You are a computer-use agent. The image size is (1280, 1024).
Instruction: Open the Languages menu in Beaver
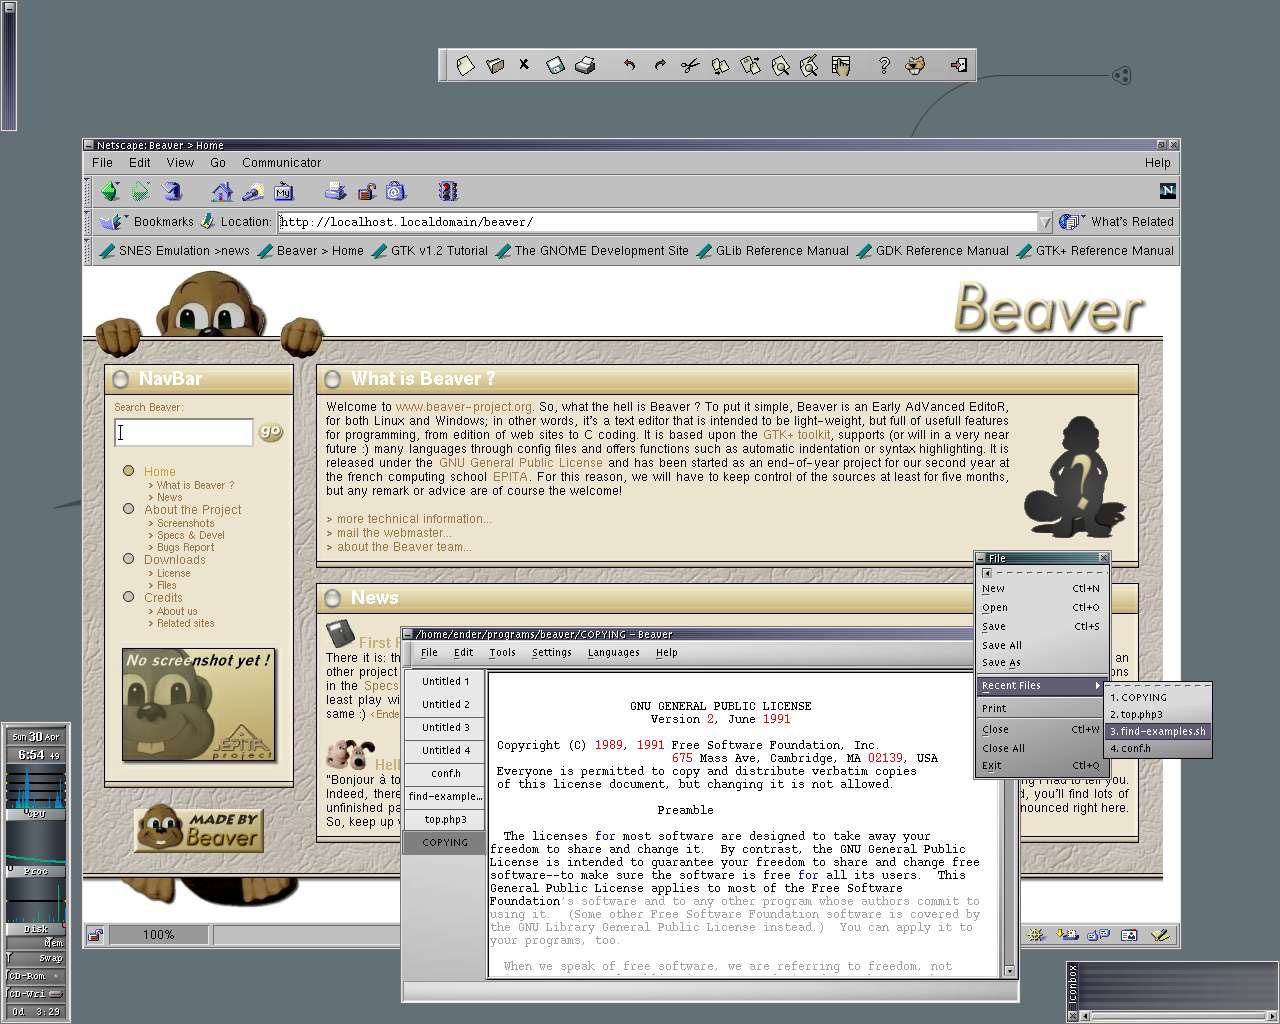coord(613,653)
